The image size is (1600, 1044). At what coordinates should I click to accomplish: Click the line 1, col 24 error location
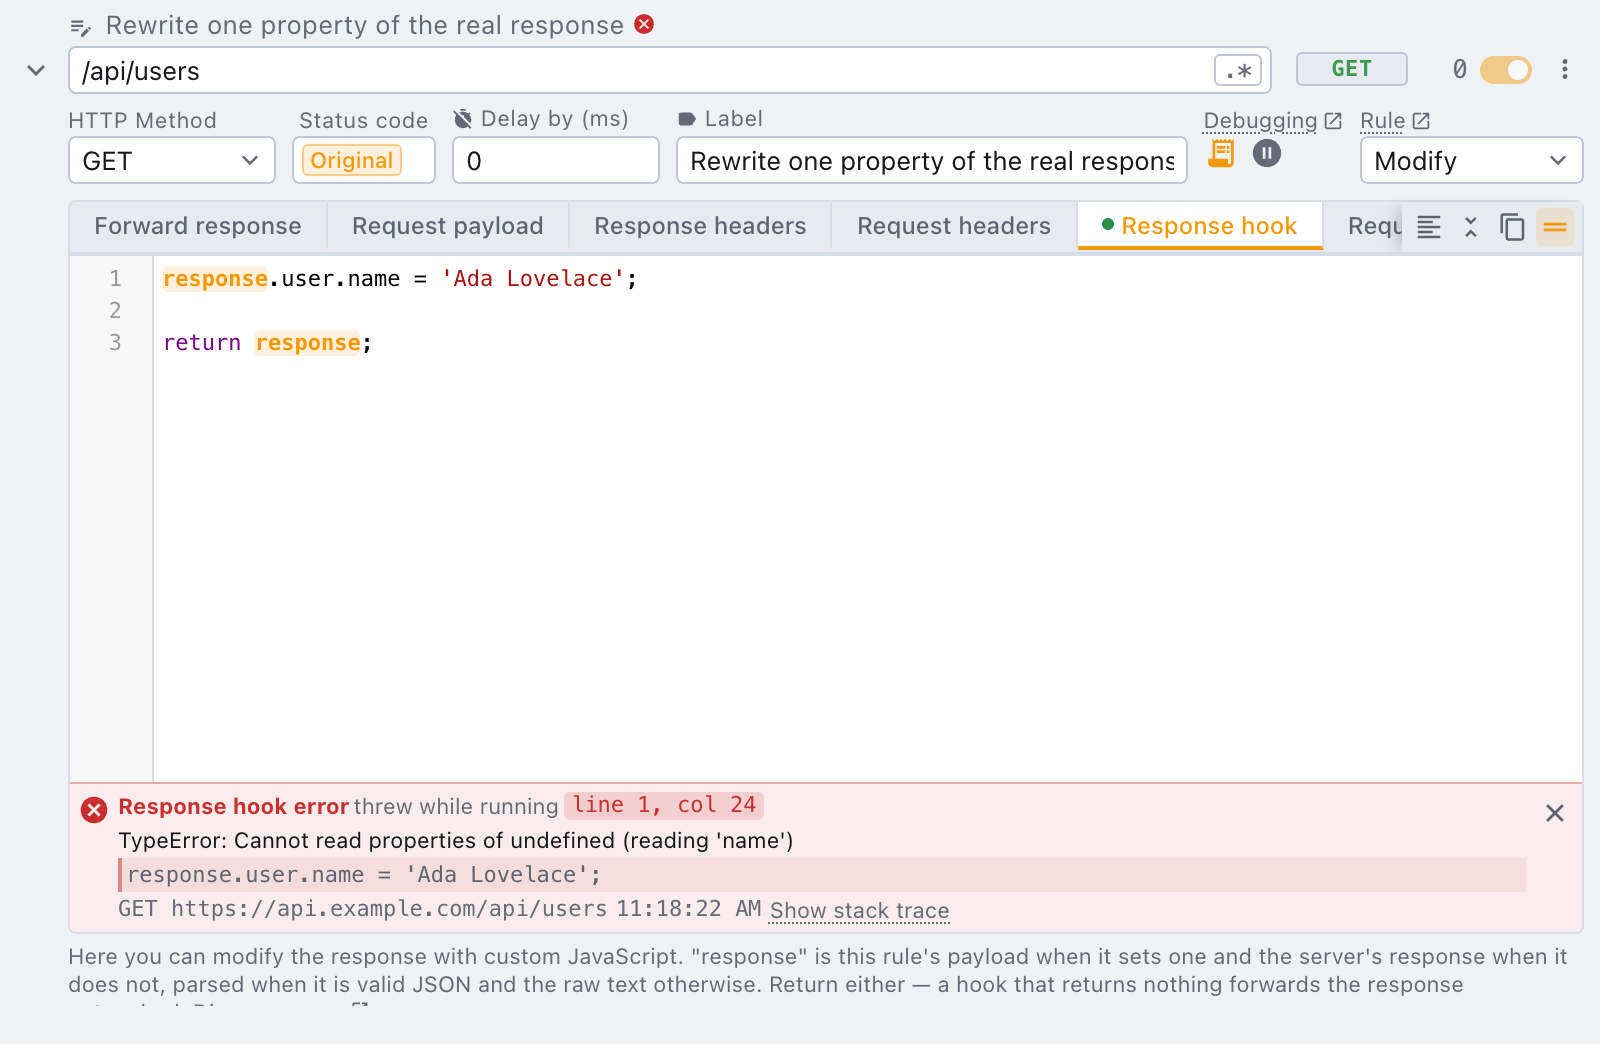(664, 805)
